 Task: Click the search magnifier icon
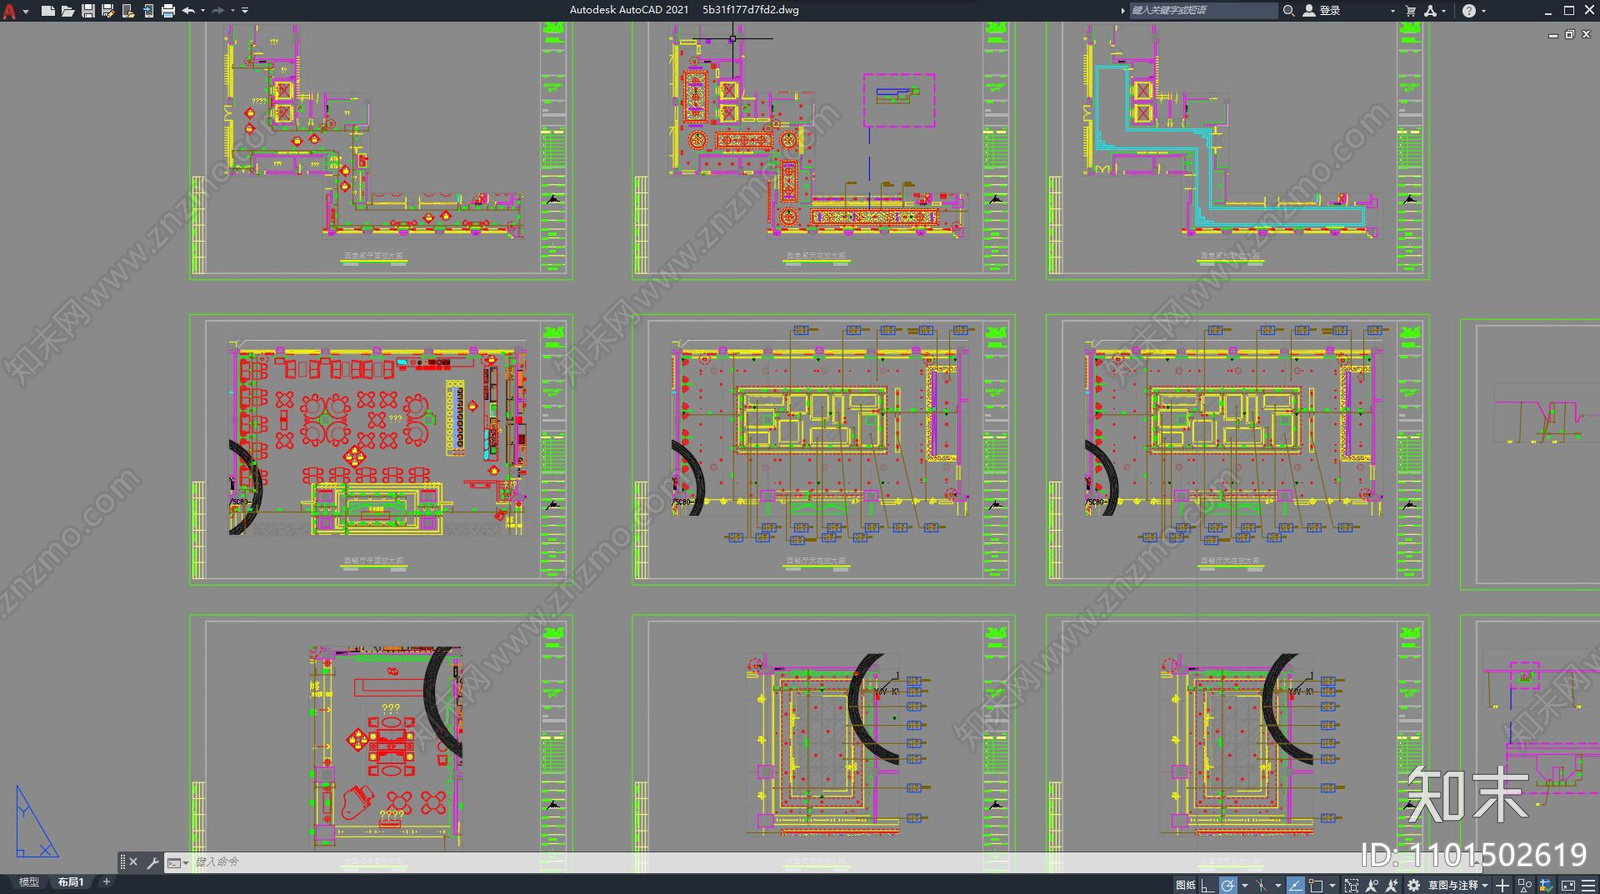(1289, 10)
